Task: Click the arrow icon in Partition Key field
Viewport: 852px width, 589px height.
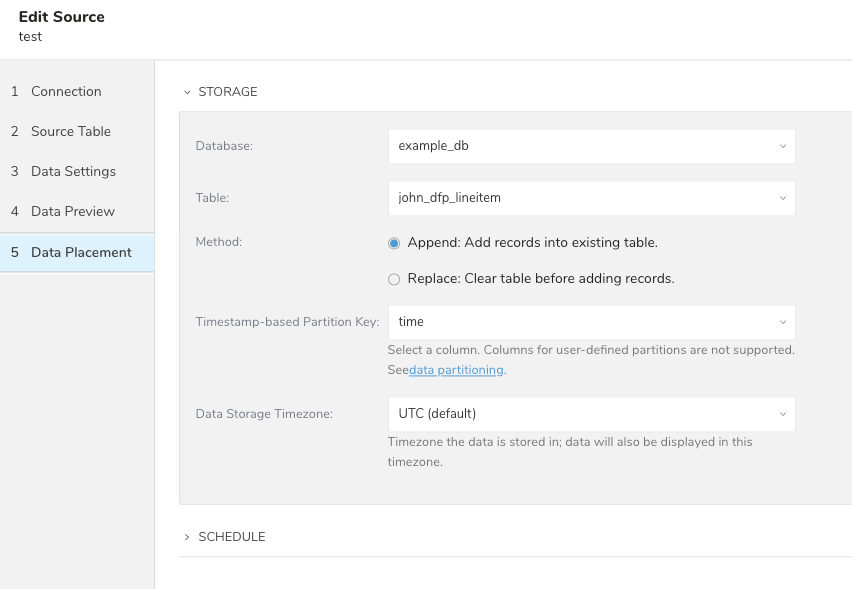Action: 781,322
